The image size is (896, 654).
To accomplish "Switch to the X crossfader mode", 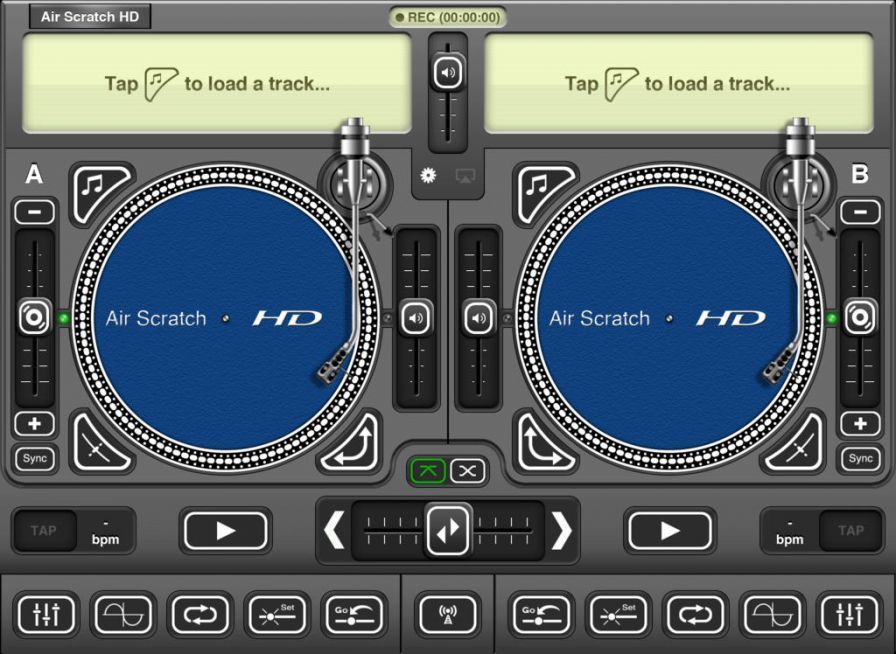I will tap(466, 471).
